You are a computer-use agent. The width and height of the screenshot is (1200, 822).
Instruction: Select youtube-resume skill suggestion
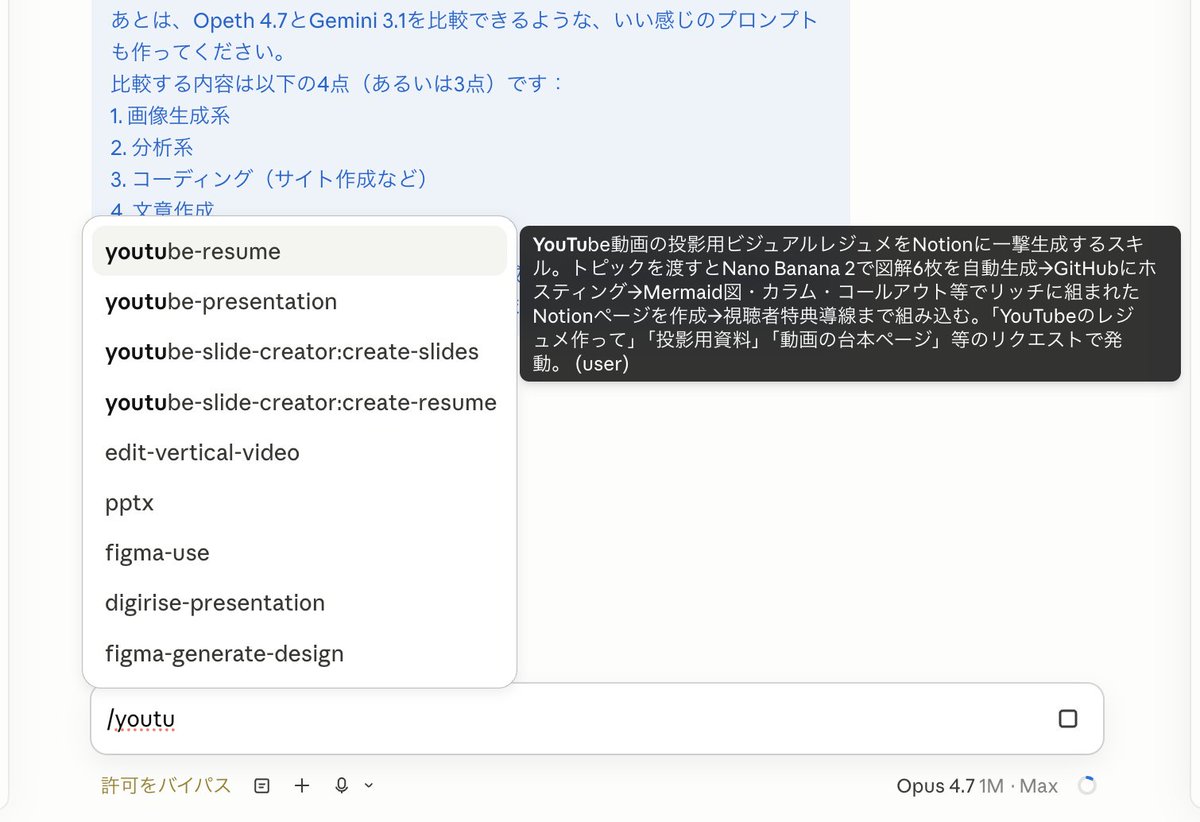[x=299, y=251]
